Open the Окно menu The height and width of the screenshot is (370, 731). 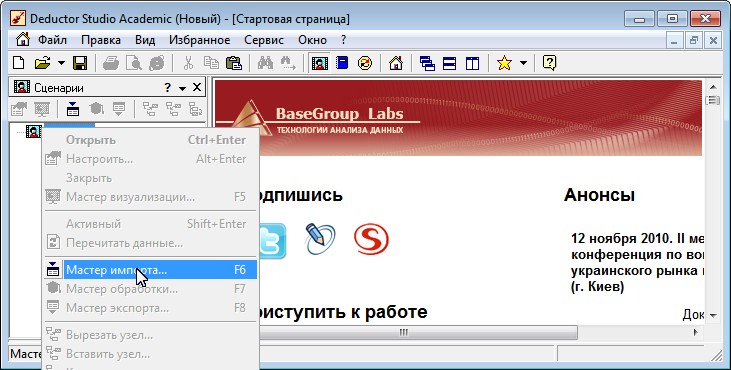tap(312, 40)
